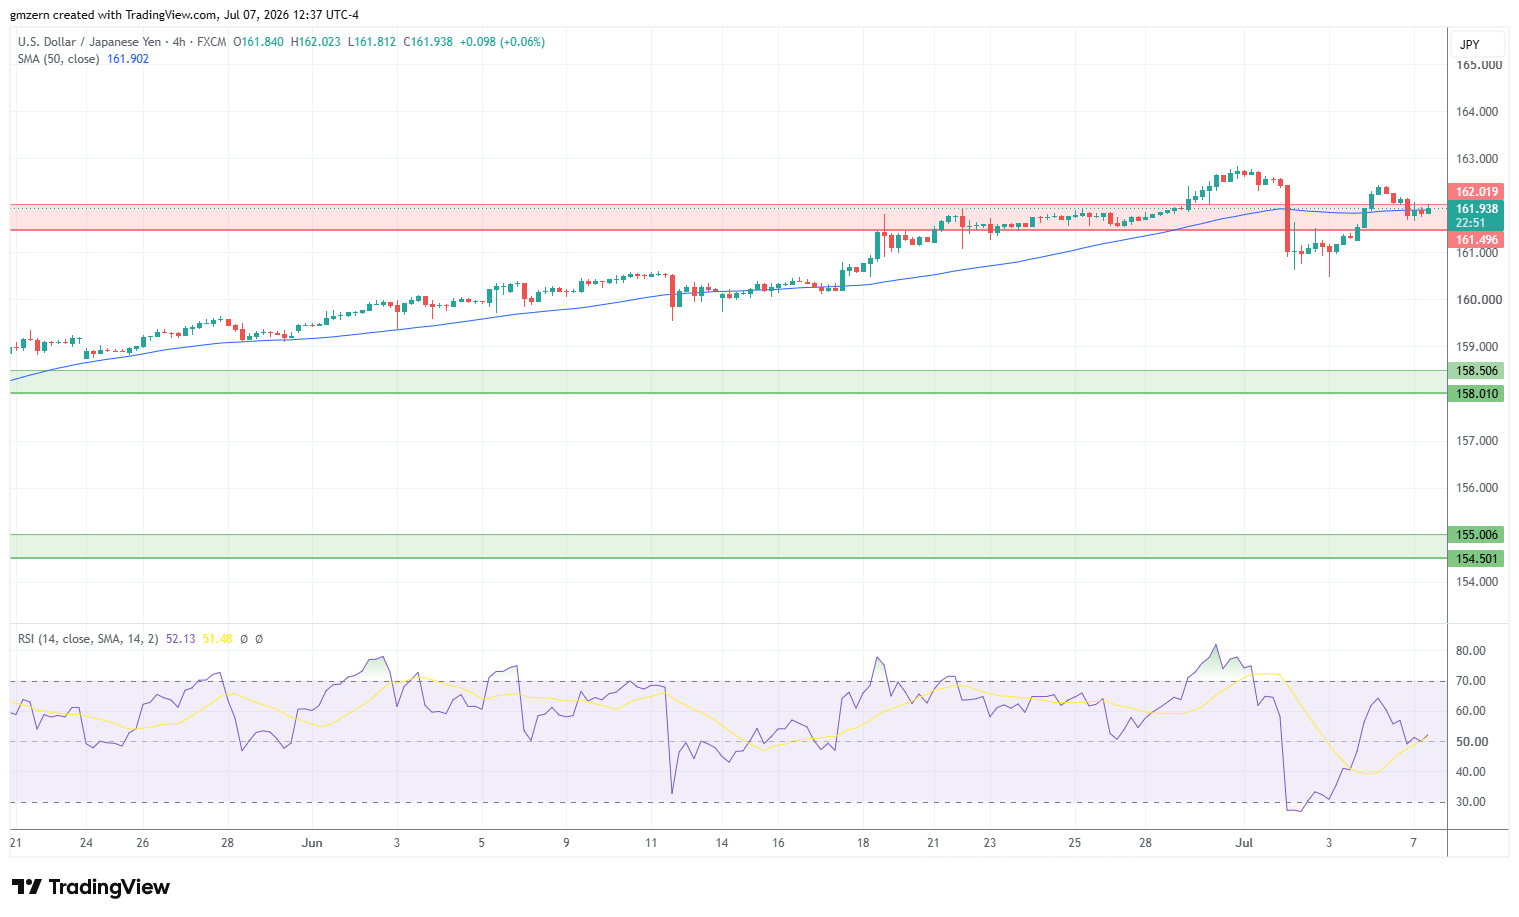The image size is (1519, 917).
Task: Click the 16 date label on the time axis
Action: (778, 843)
